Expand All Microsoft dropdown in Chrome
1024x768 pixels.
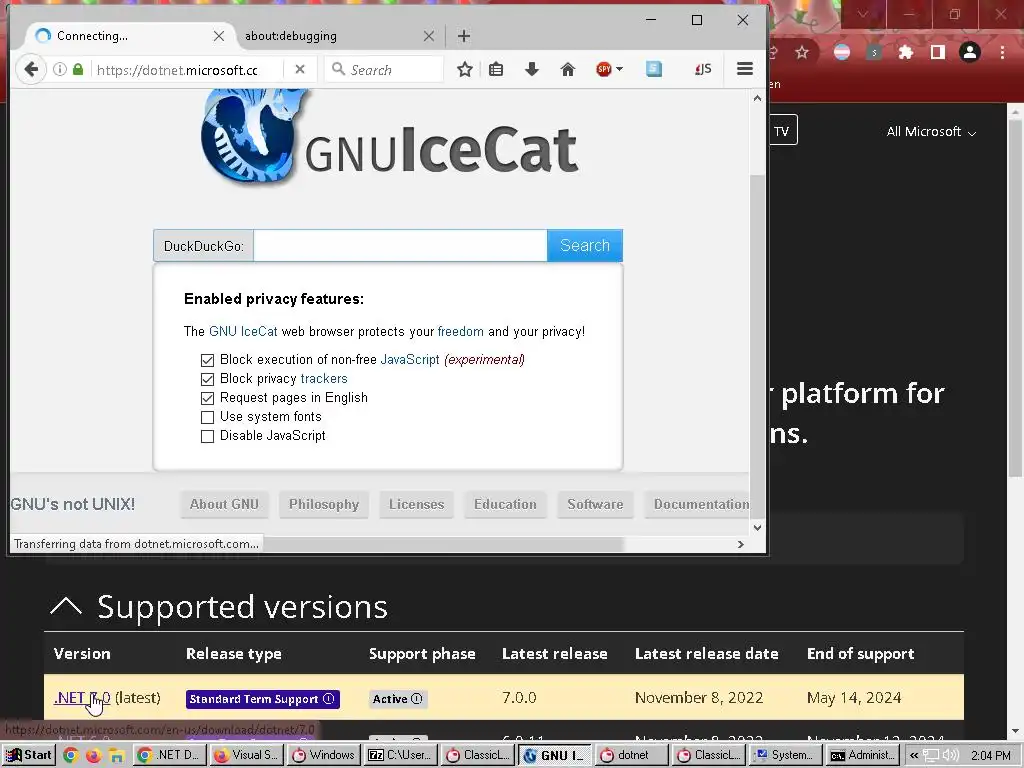(x=931, y=132)
